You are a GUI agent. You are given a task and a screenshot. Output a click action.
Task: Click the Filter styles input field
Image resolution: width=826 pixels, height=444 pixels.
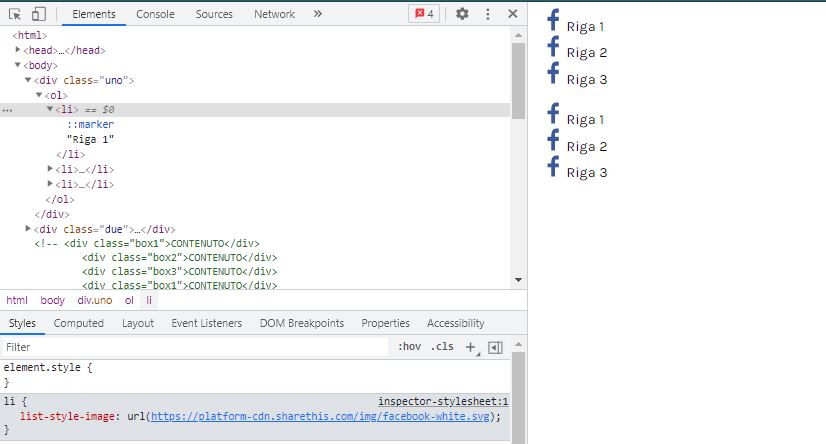pyautogui.click(x=195, y=347)
